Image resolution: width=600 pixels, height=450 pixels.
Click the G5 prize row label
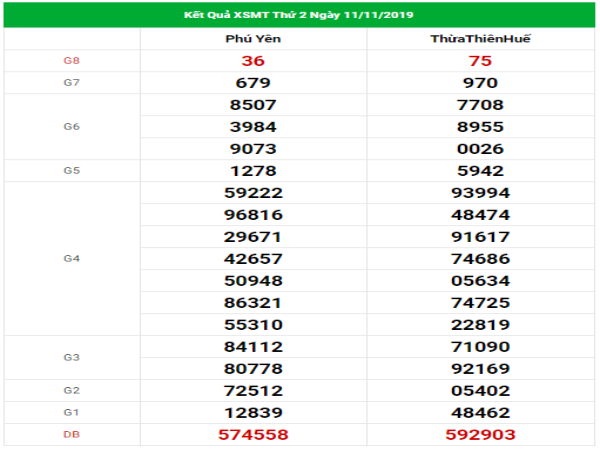71,170
